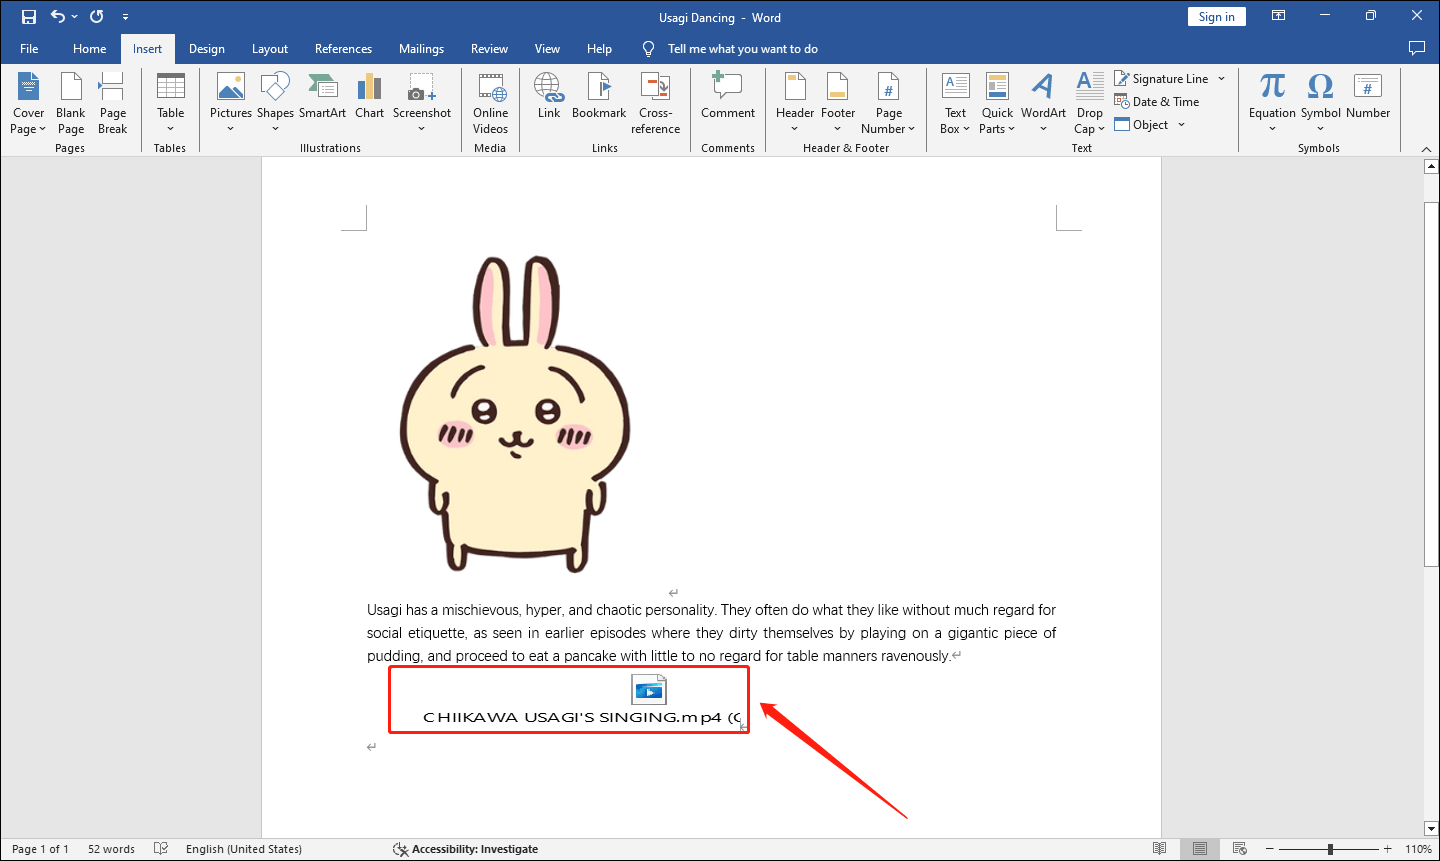Viewport: 1440px width, 861px height.
Task: Redo the last action in title bar
Action: pos(96,17)
